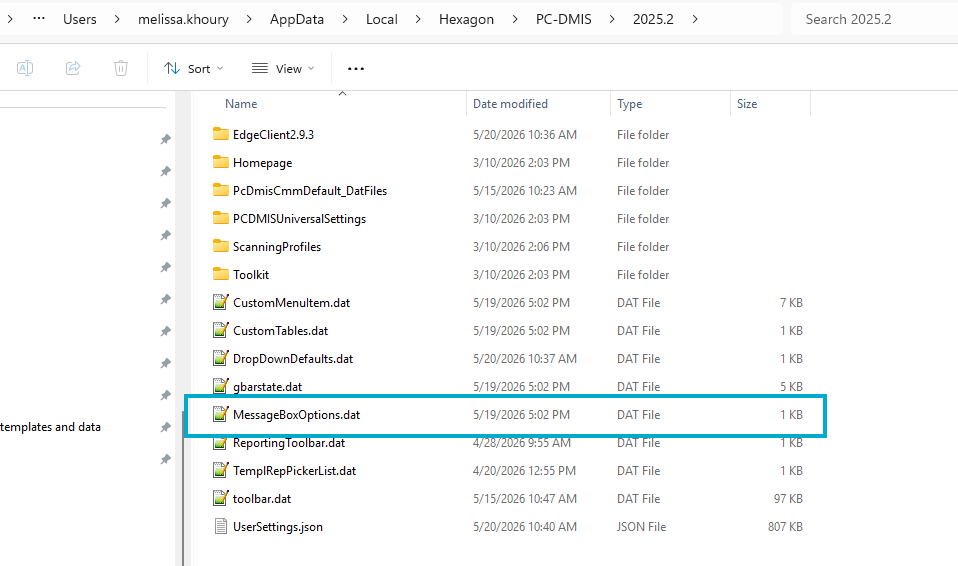
Task: Navigate to melissa.khoury in breadcrumb
Action: tap(183, 19)
